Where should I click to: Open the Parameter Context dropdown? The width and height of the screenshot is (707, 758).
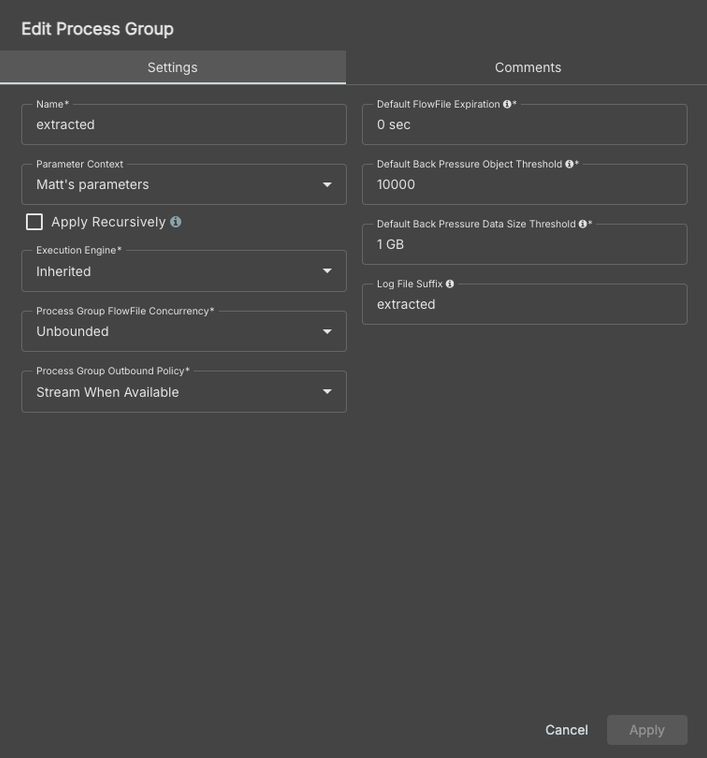coord(184,185)
